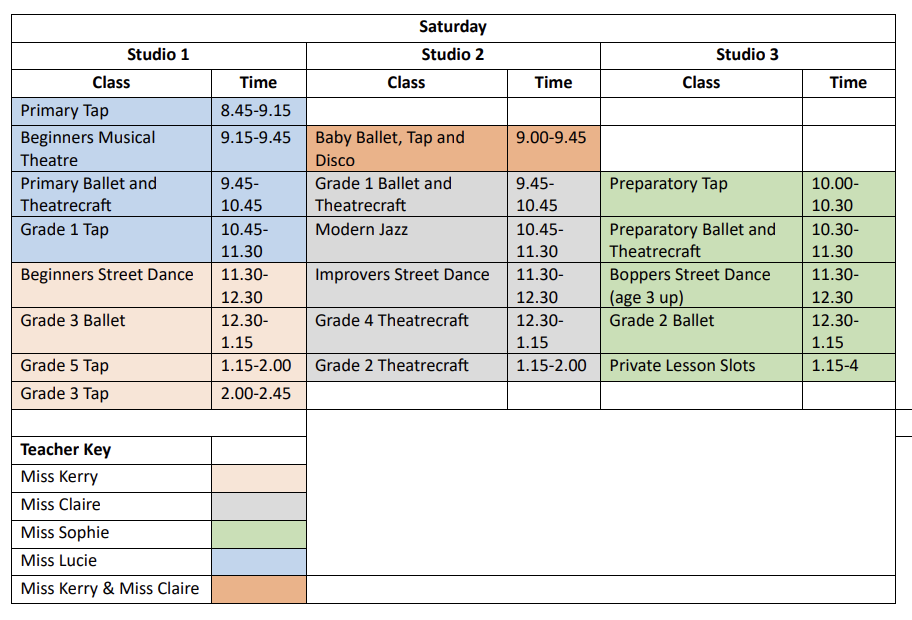Click the Grade 5 Tap cell
Image resolution: width=912 pixels, height=620 pixels.
111,366
